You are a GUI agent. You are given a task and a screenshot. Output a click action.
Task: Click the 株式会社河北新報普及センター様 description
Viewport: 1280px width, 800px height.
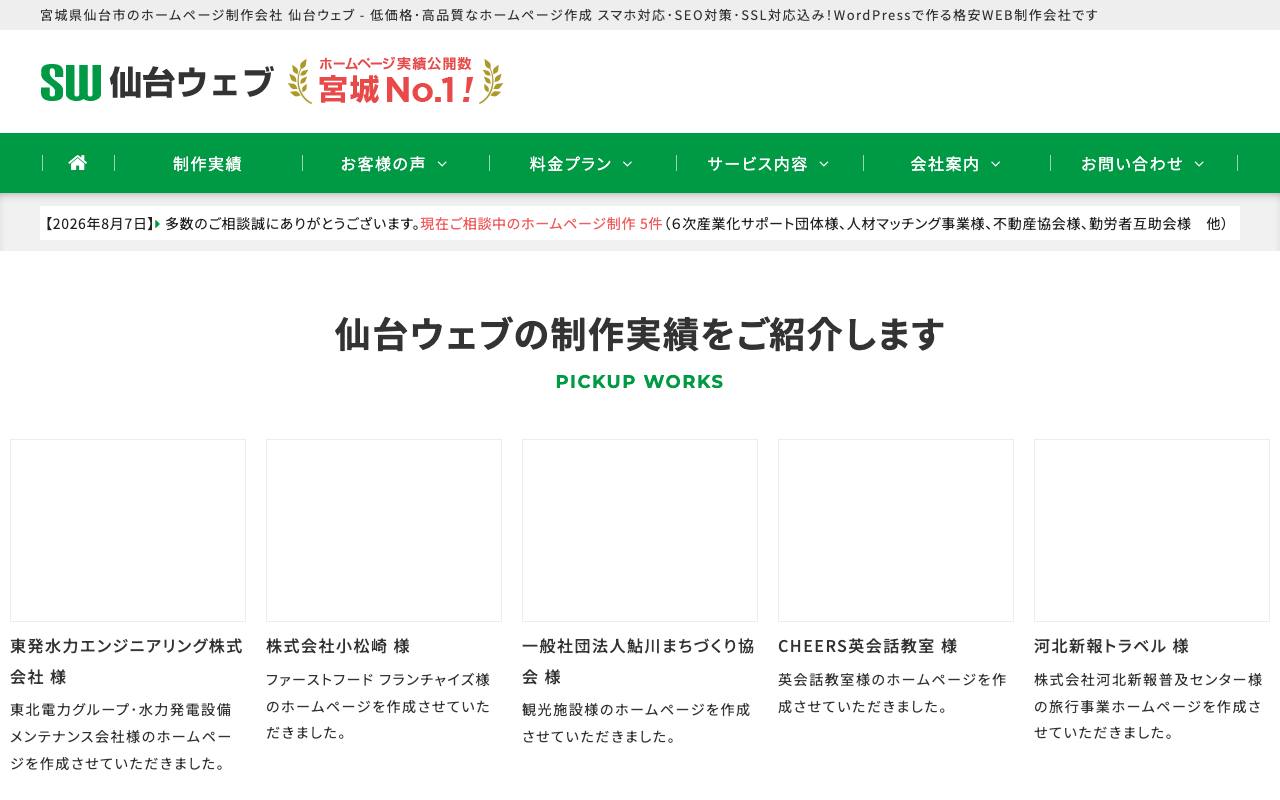(1148, 706)
